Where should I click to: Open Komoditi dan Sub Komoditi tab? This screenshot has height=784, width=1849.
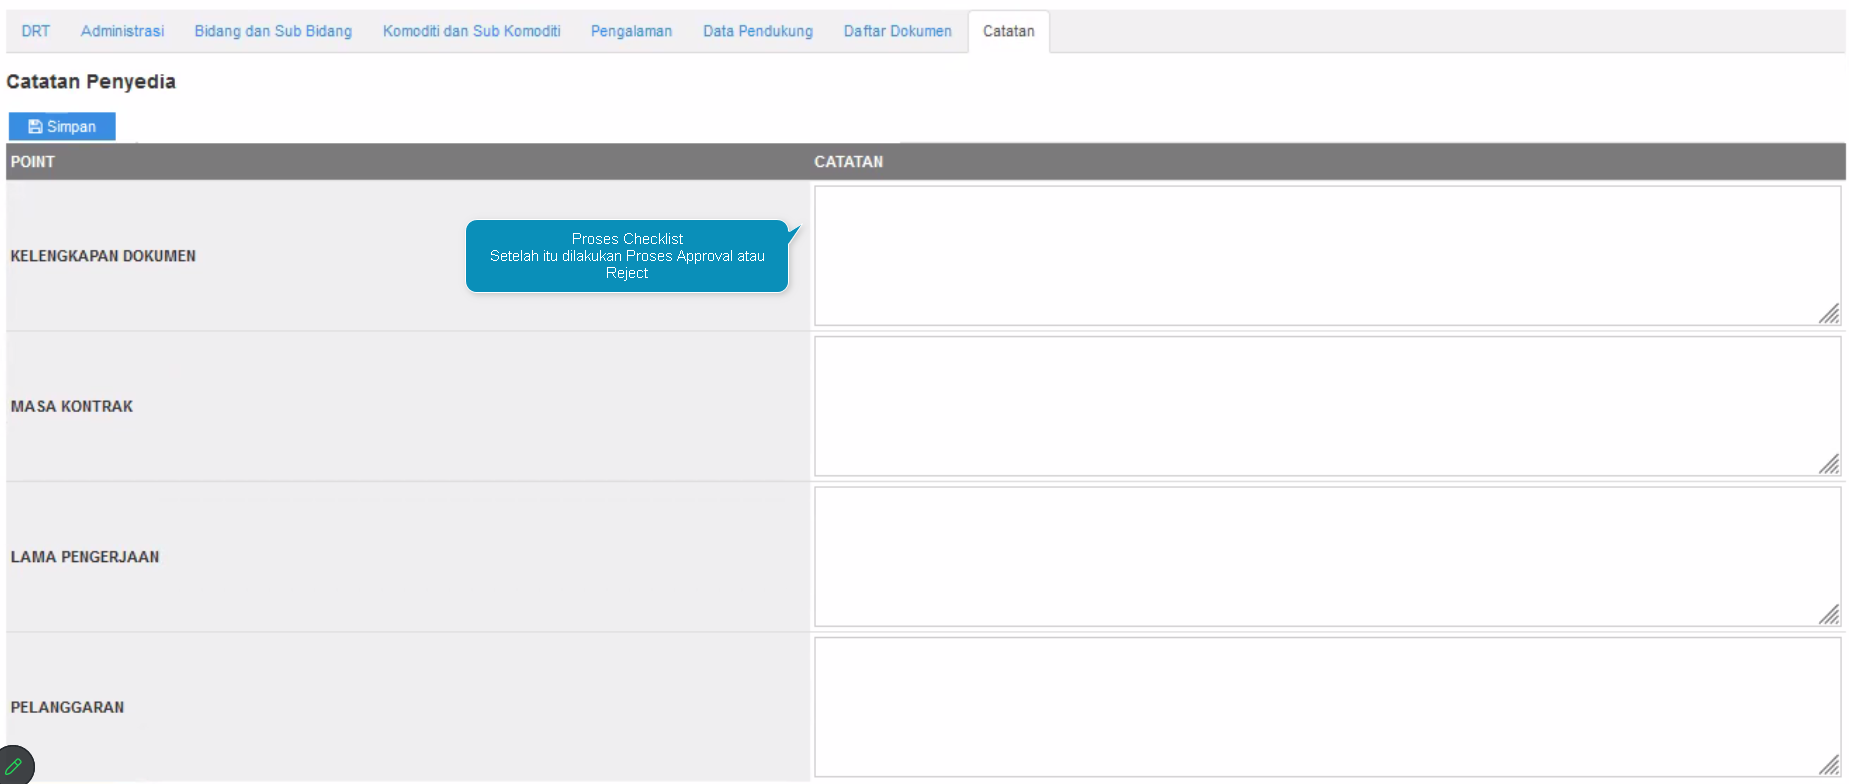[471, 31]
